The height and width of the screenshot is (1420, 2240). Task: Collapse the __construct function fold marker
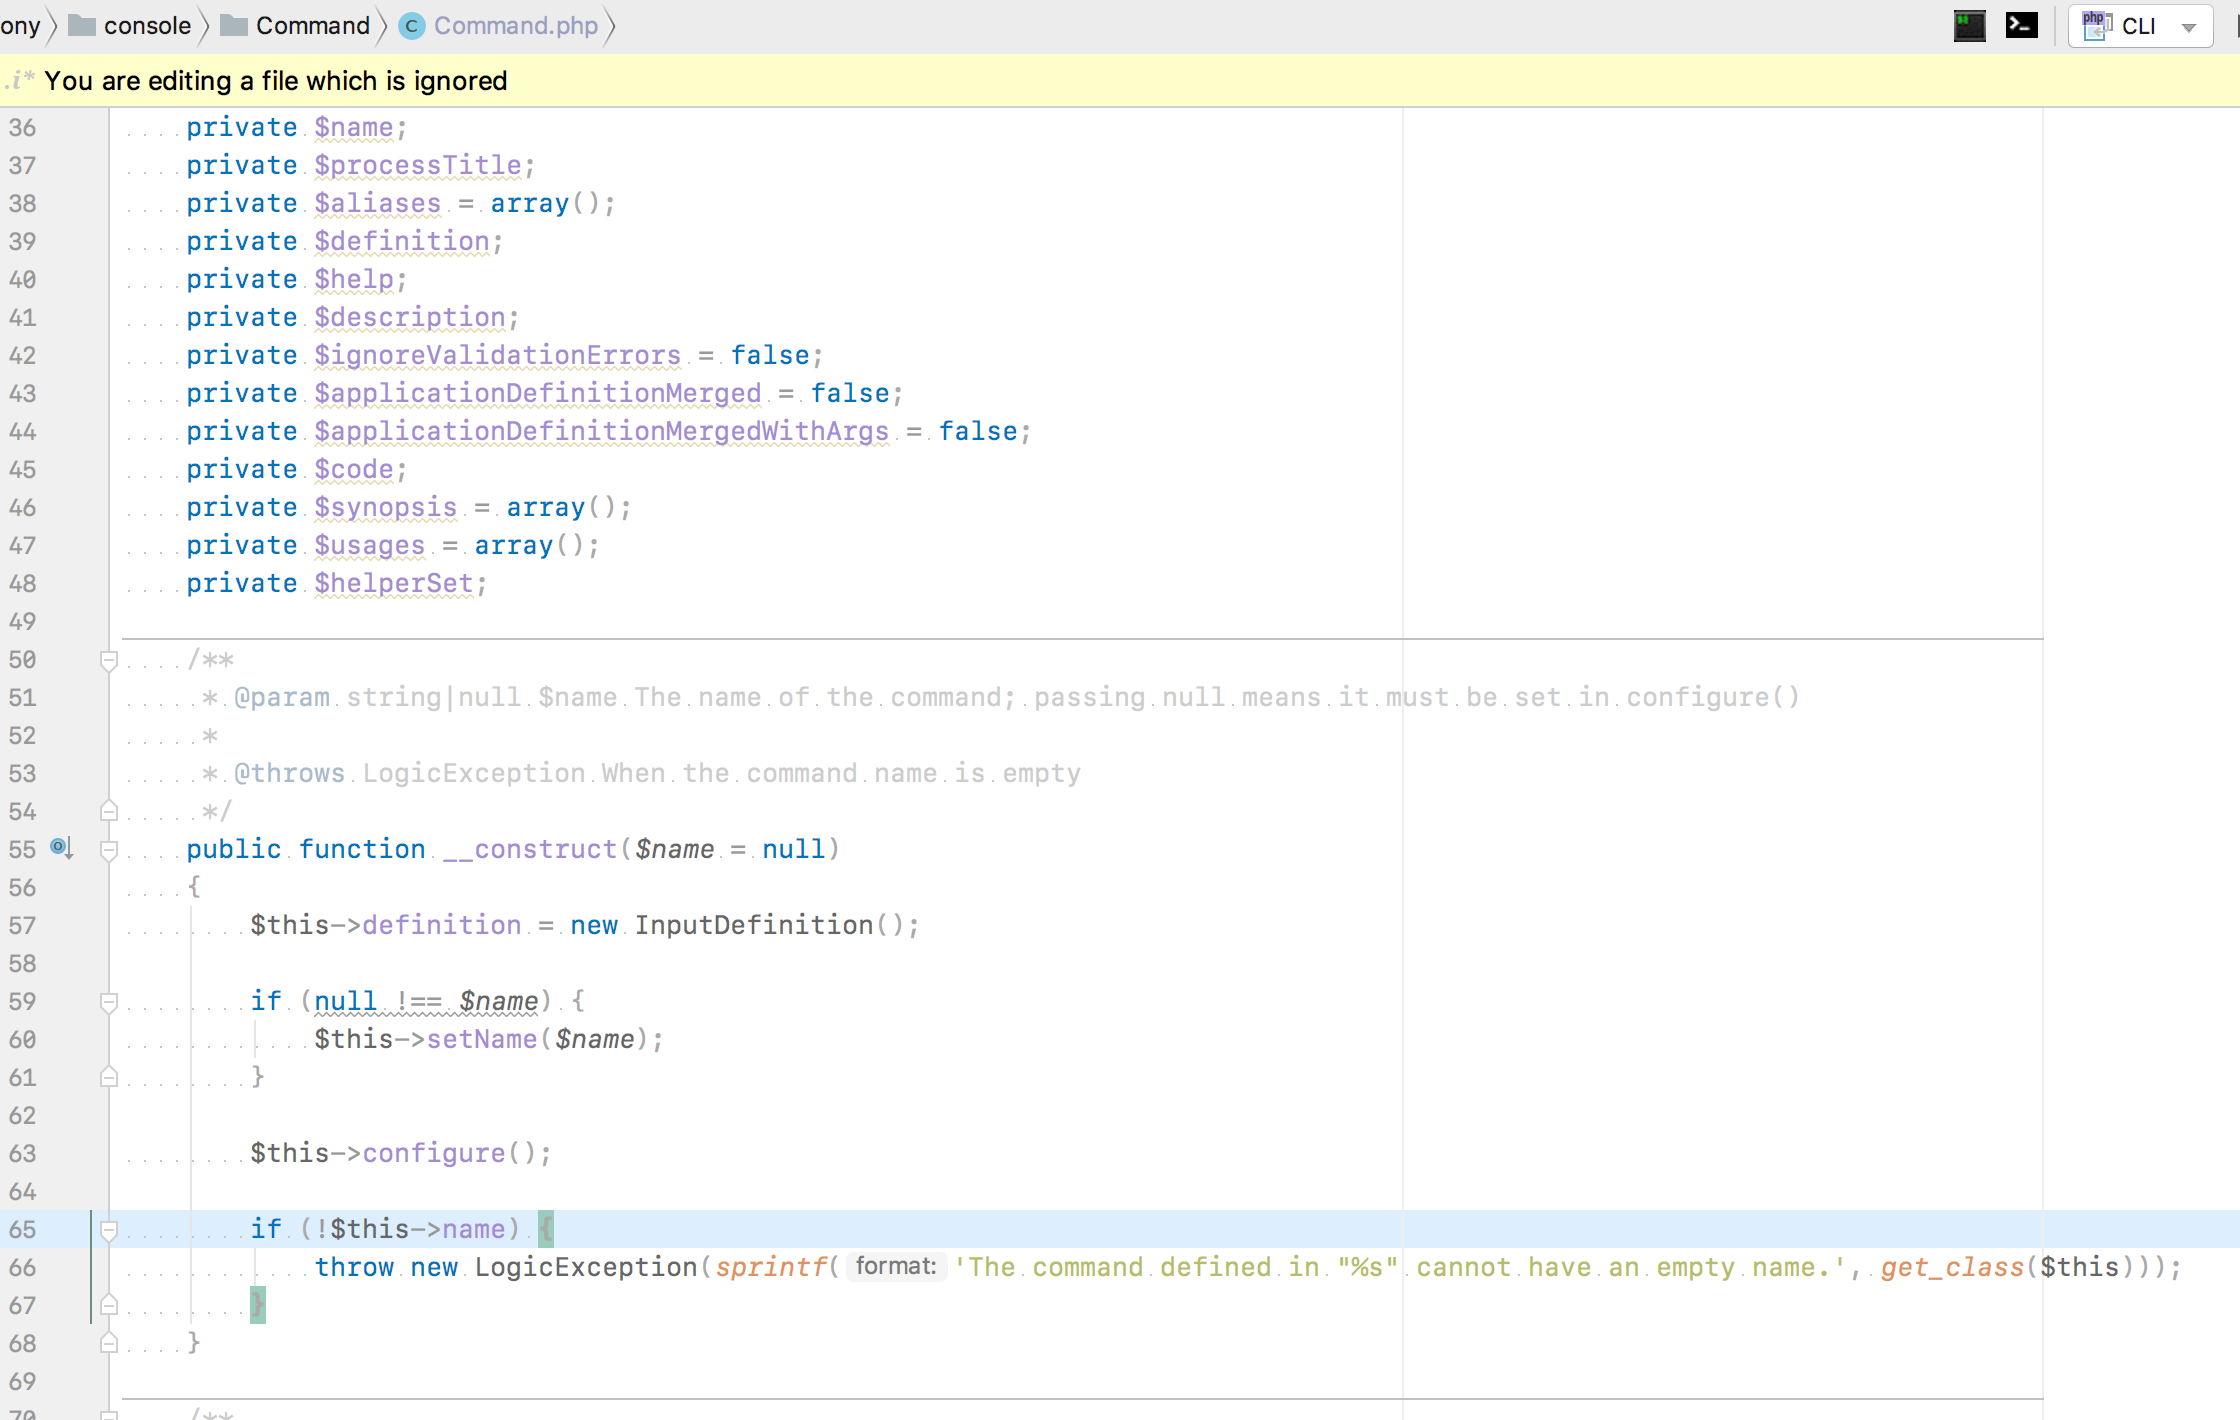[x=109, y=850]
